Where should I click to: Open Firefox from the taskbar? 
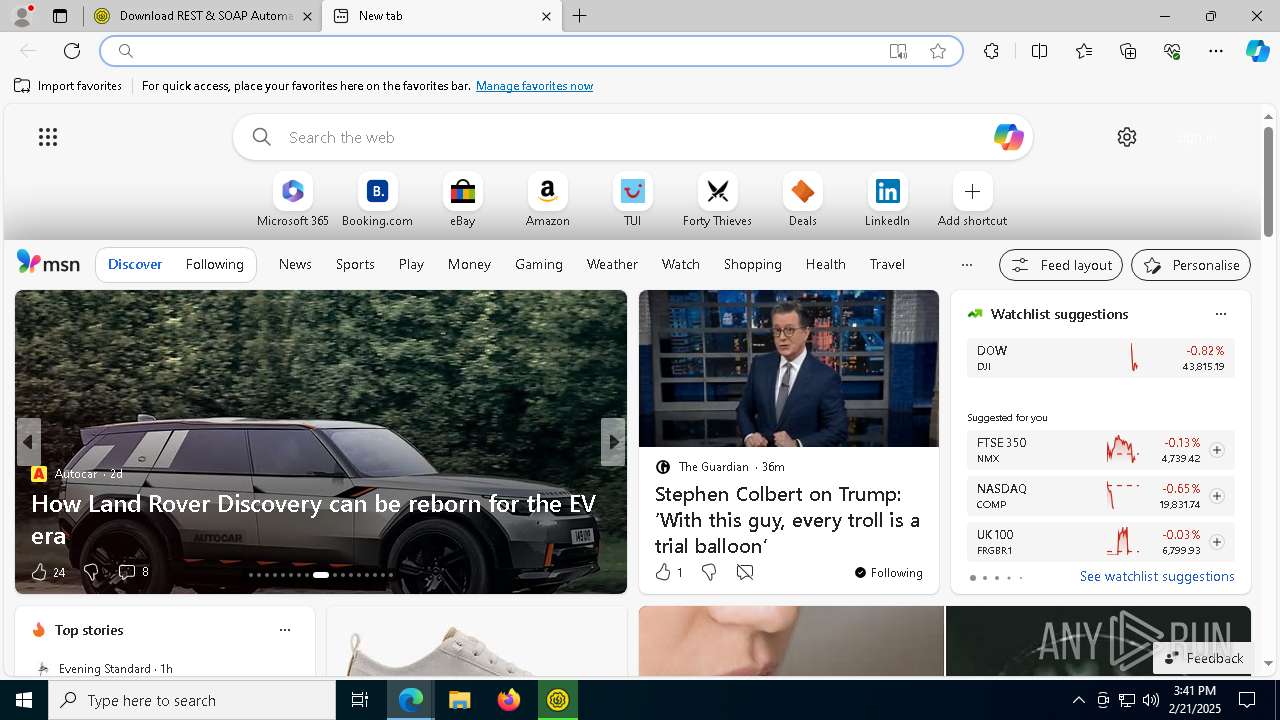[509, 700]
